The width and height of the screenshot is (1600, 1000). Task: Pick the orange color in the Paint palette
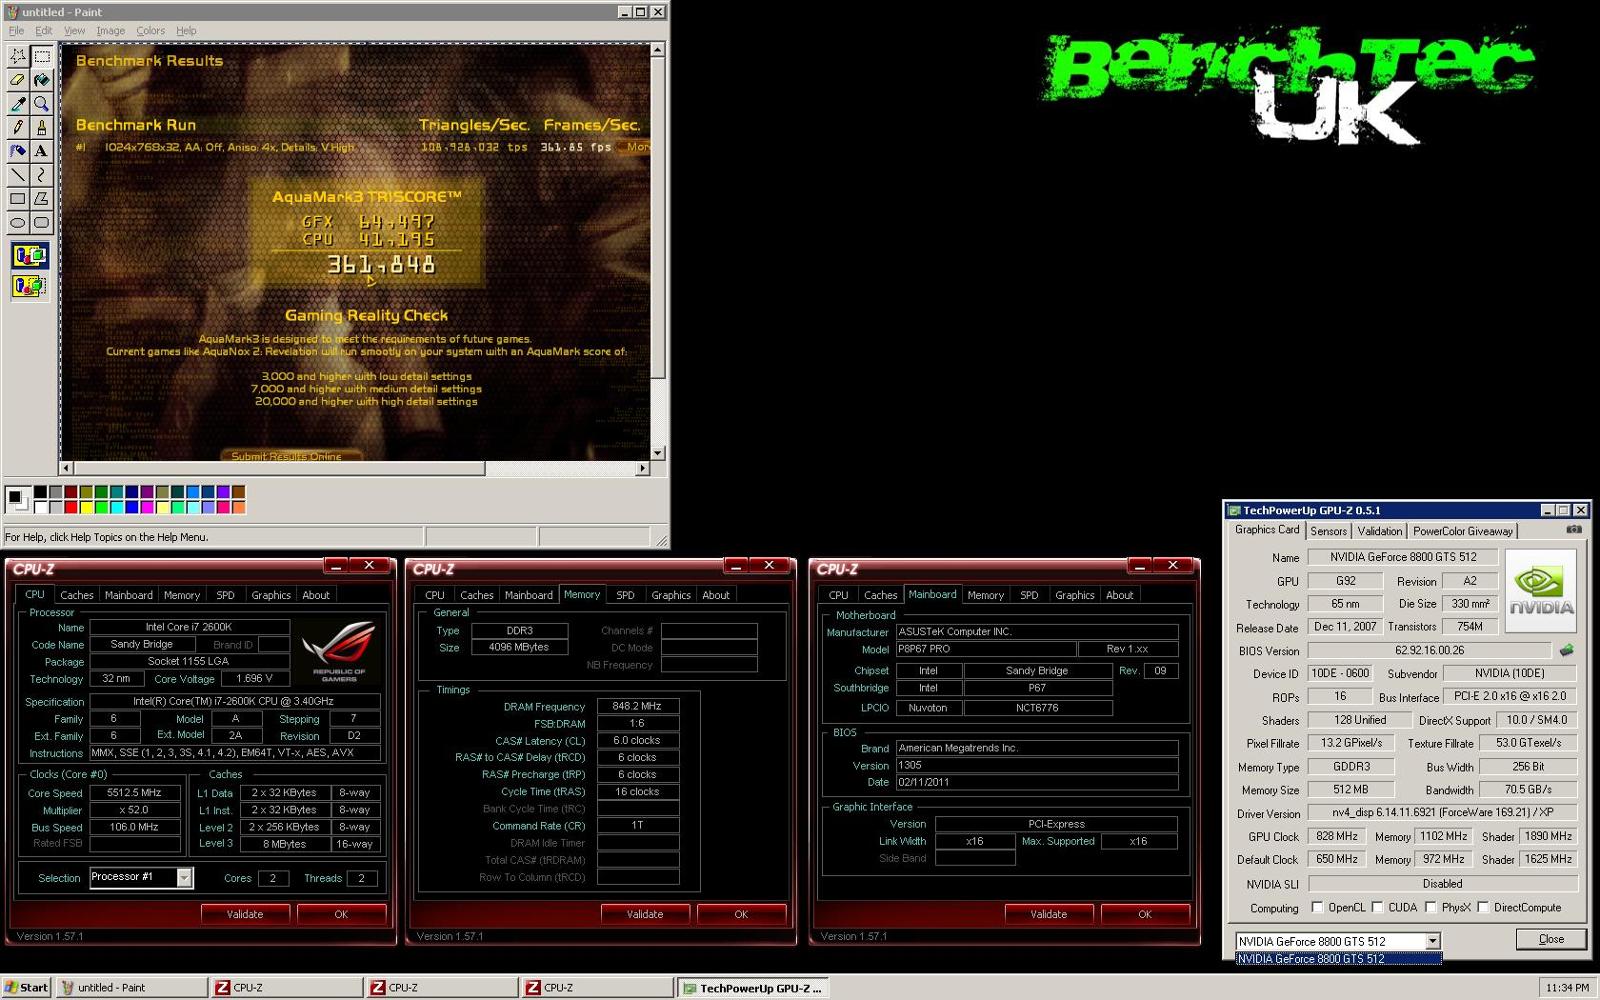tap(238, 506)
